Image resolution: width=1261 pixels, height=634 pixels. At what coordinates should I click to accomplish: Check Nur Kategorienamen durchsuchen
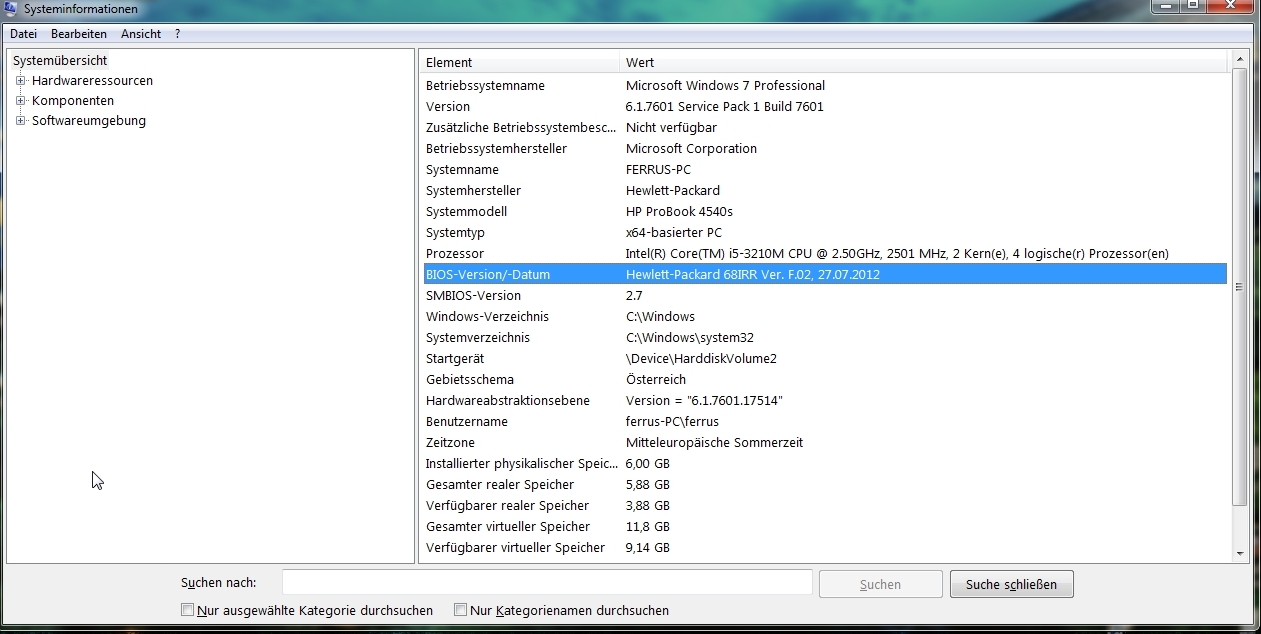(x=461, y=610)
